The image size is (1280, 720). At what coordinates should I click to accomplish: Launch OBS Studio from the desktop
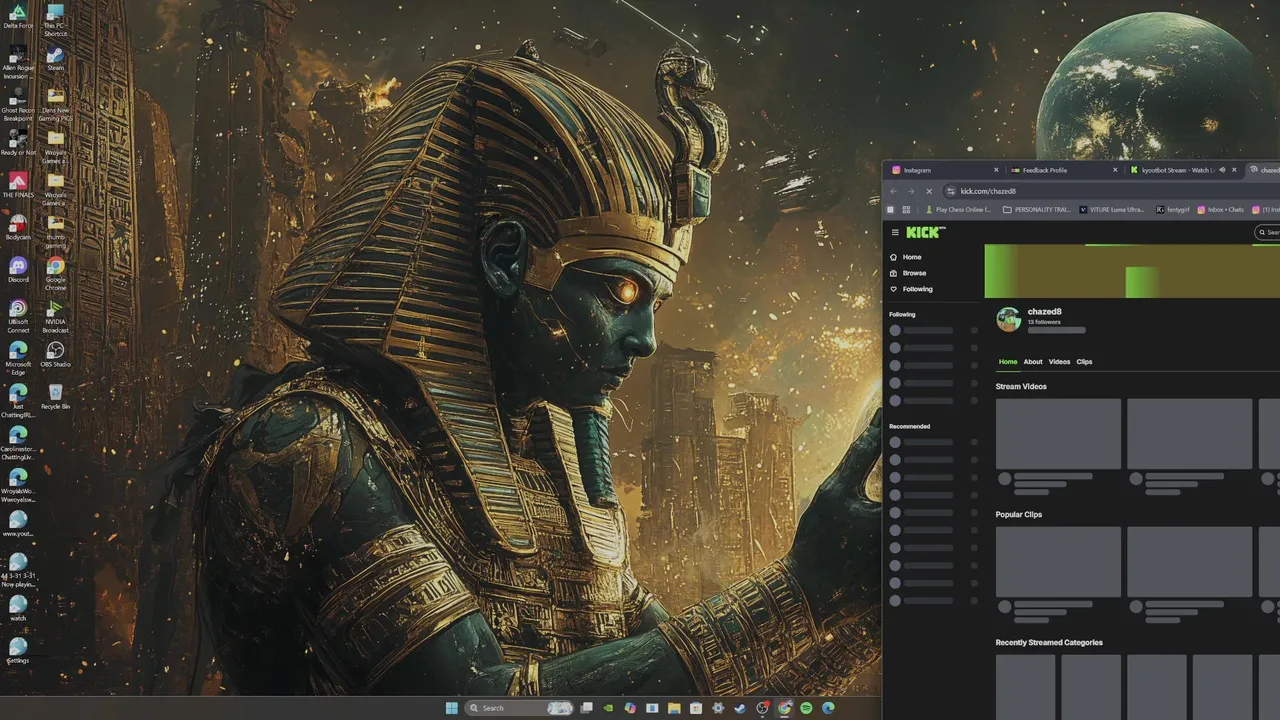(55, 355)
